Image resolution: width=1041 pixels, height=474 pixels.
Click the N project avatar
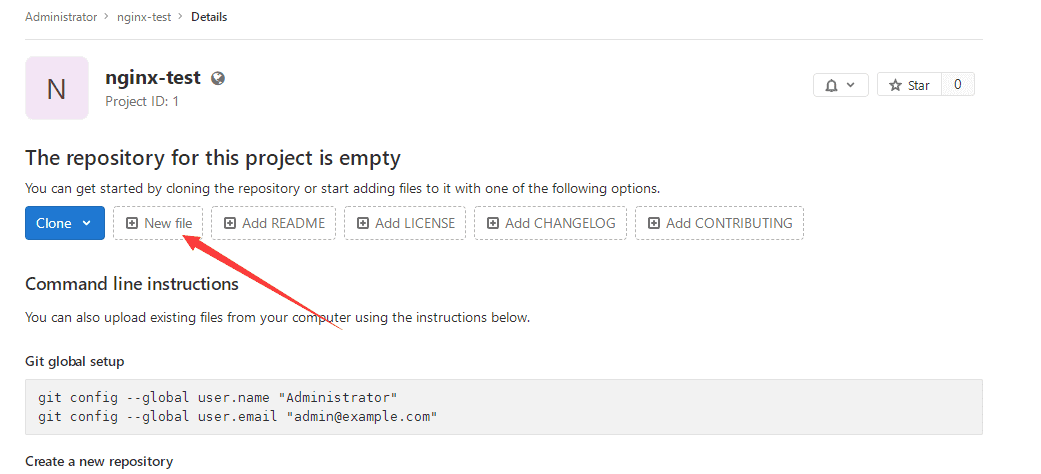(x=57, y=88)
